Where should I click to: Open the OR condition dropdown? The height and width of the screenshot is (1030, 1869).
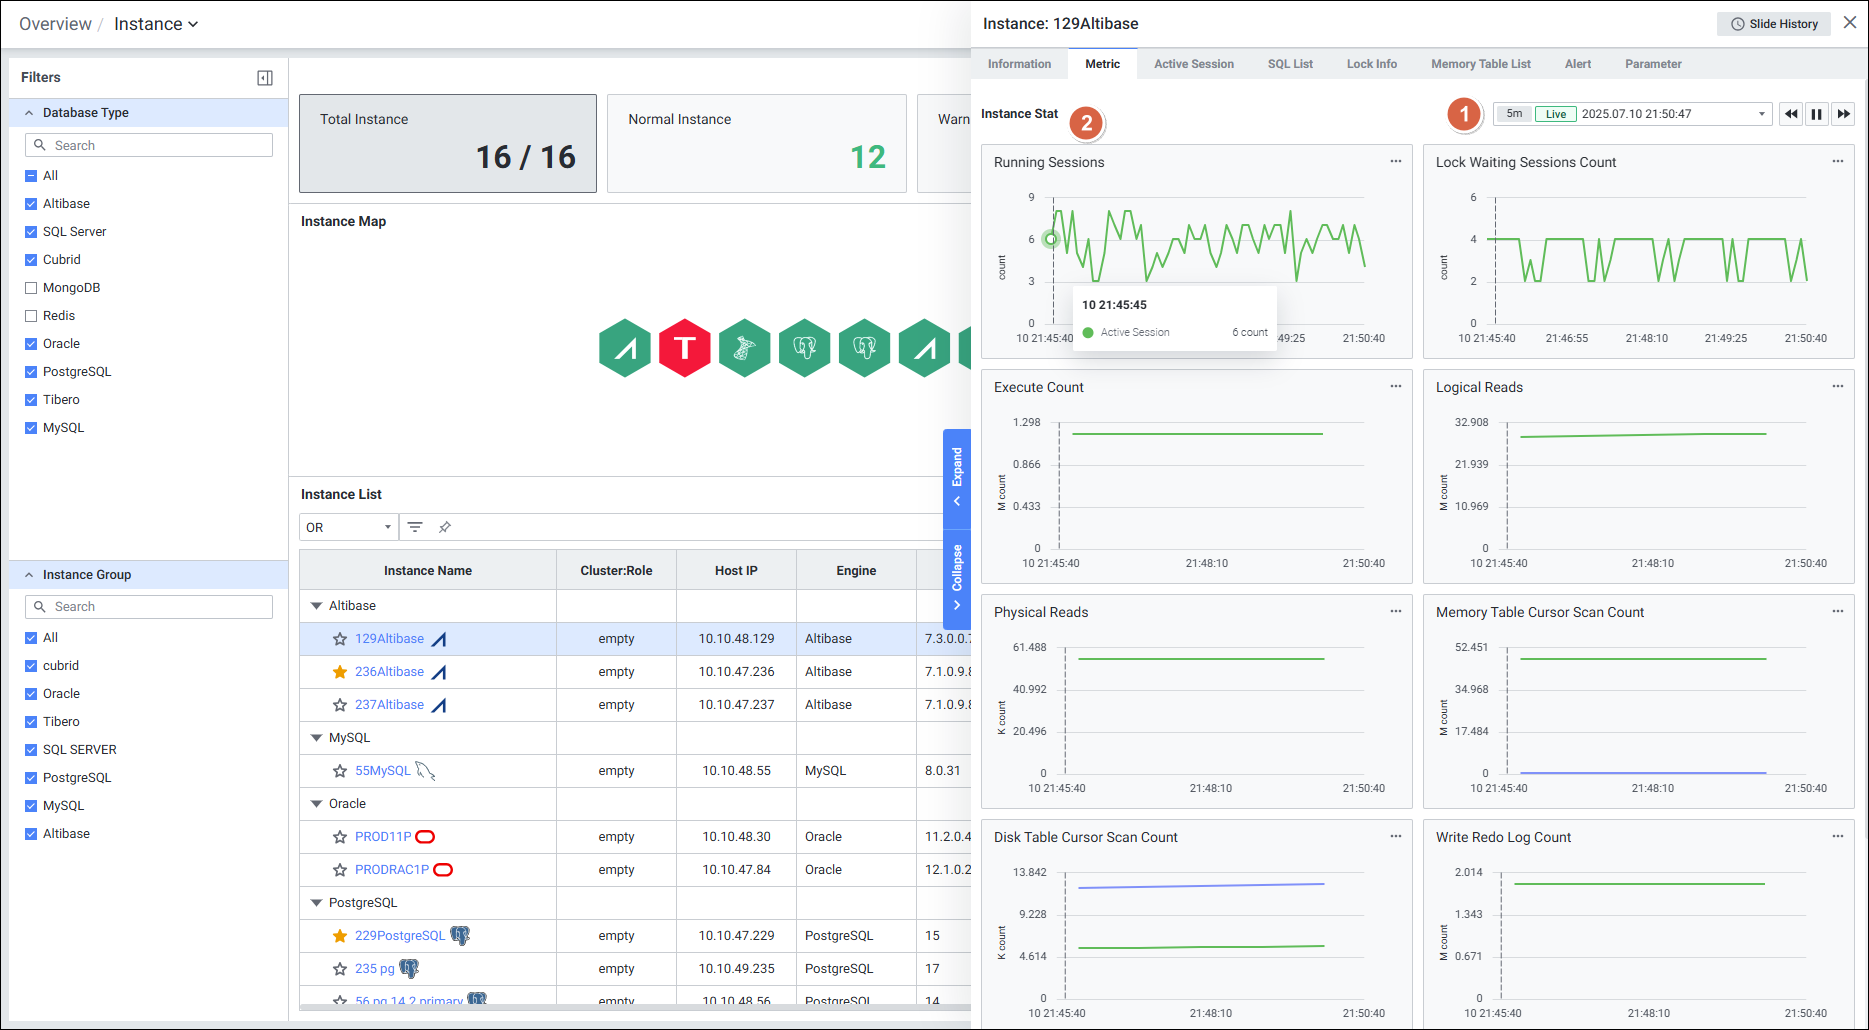(x=348, y=527)
